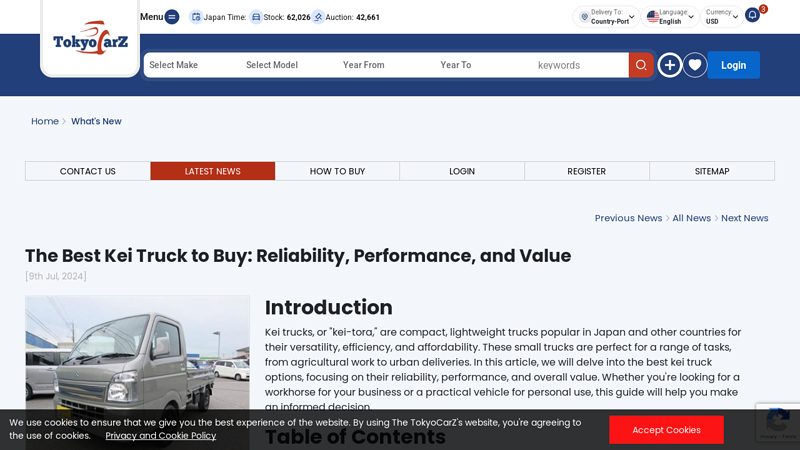800x450 pixels.
Task: Open the Menu hamburger icon
Action: coord(172,17)
